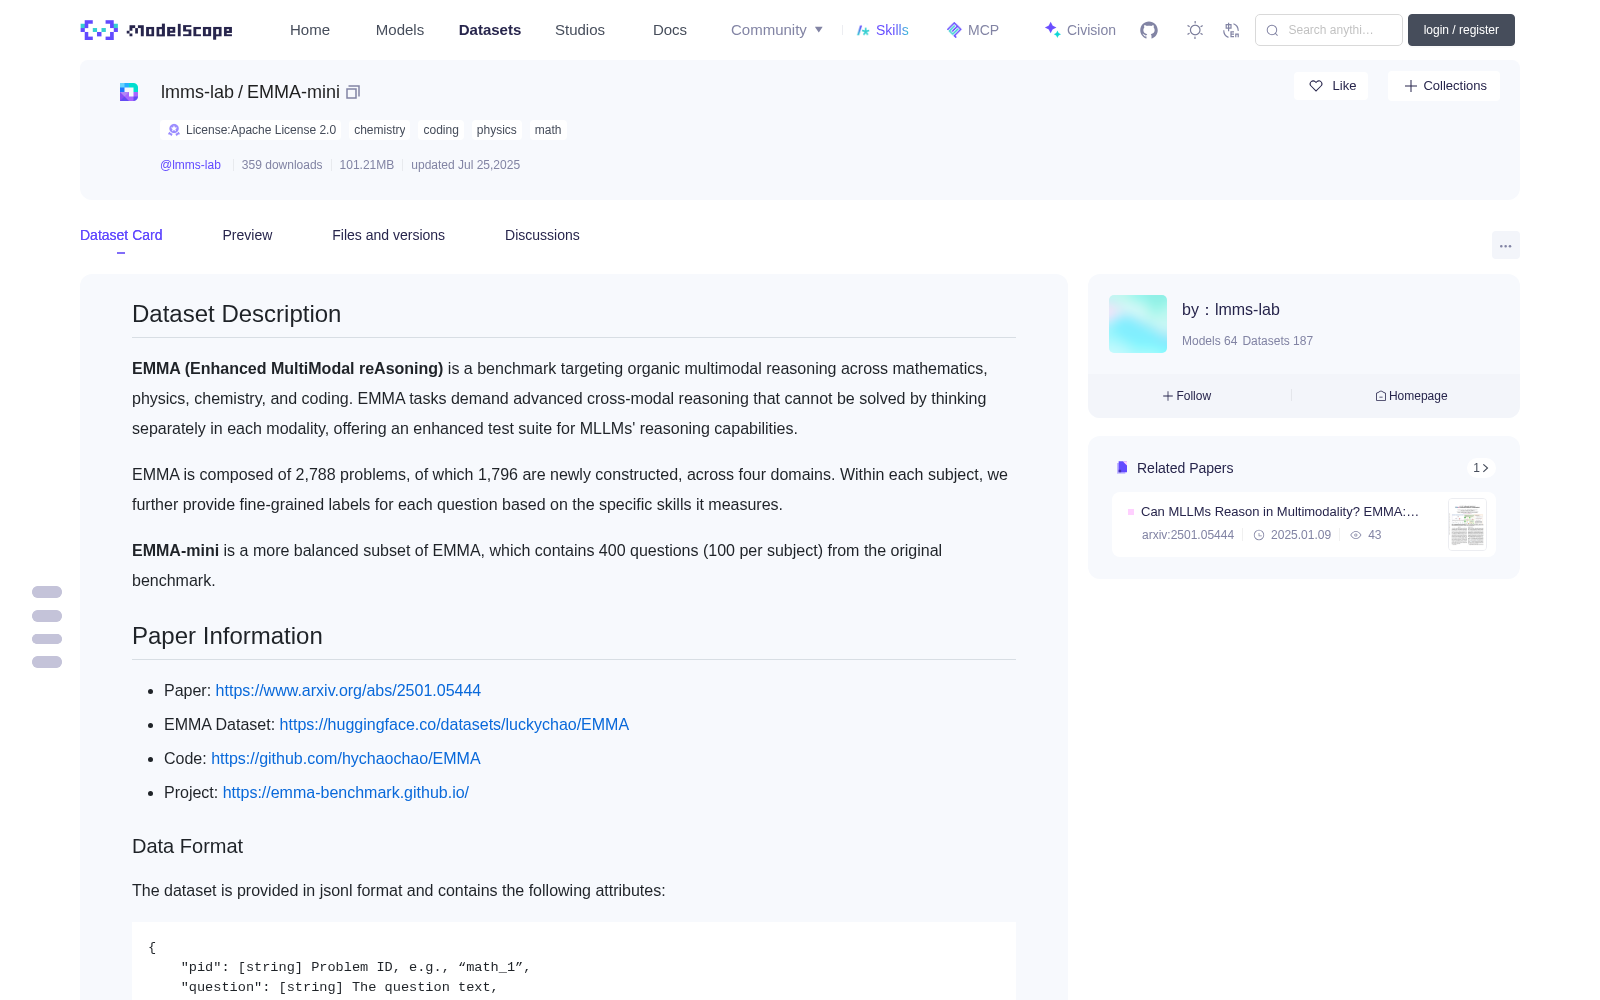The width and height of the screenshot is (1600, 1000).
Task: Open the three-dots more options button
Action: (x=1505, y=245)
